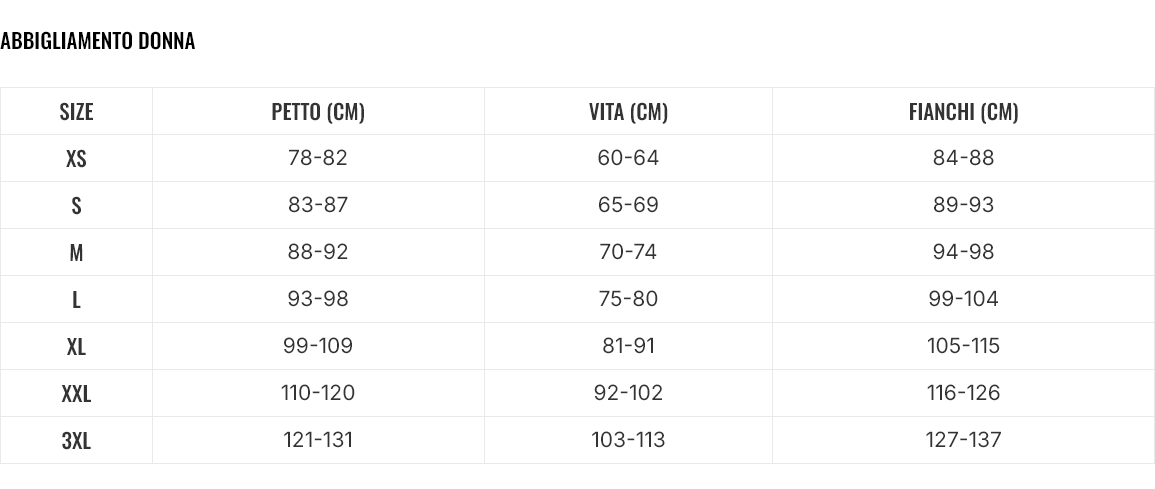Image resolution: width=1155 pixels, height=489 pixels.
Task: Select the PETTO (CM) column header
Action: [318, 111]
